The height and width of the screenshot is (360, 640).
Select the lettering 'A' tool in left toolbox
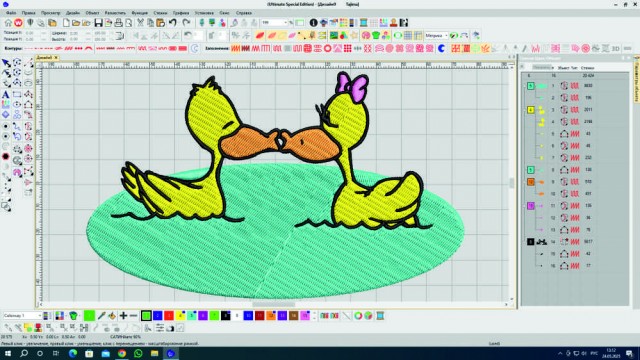click(x=5, y=94)
